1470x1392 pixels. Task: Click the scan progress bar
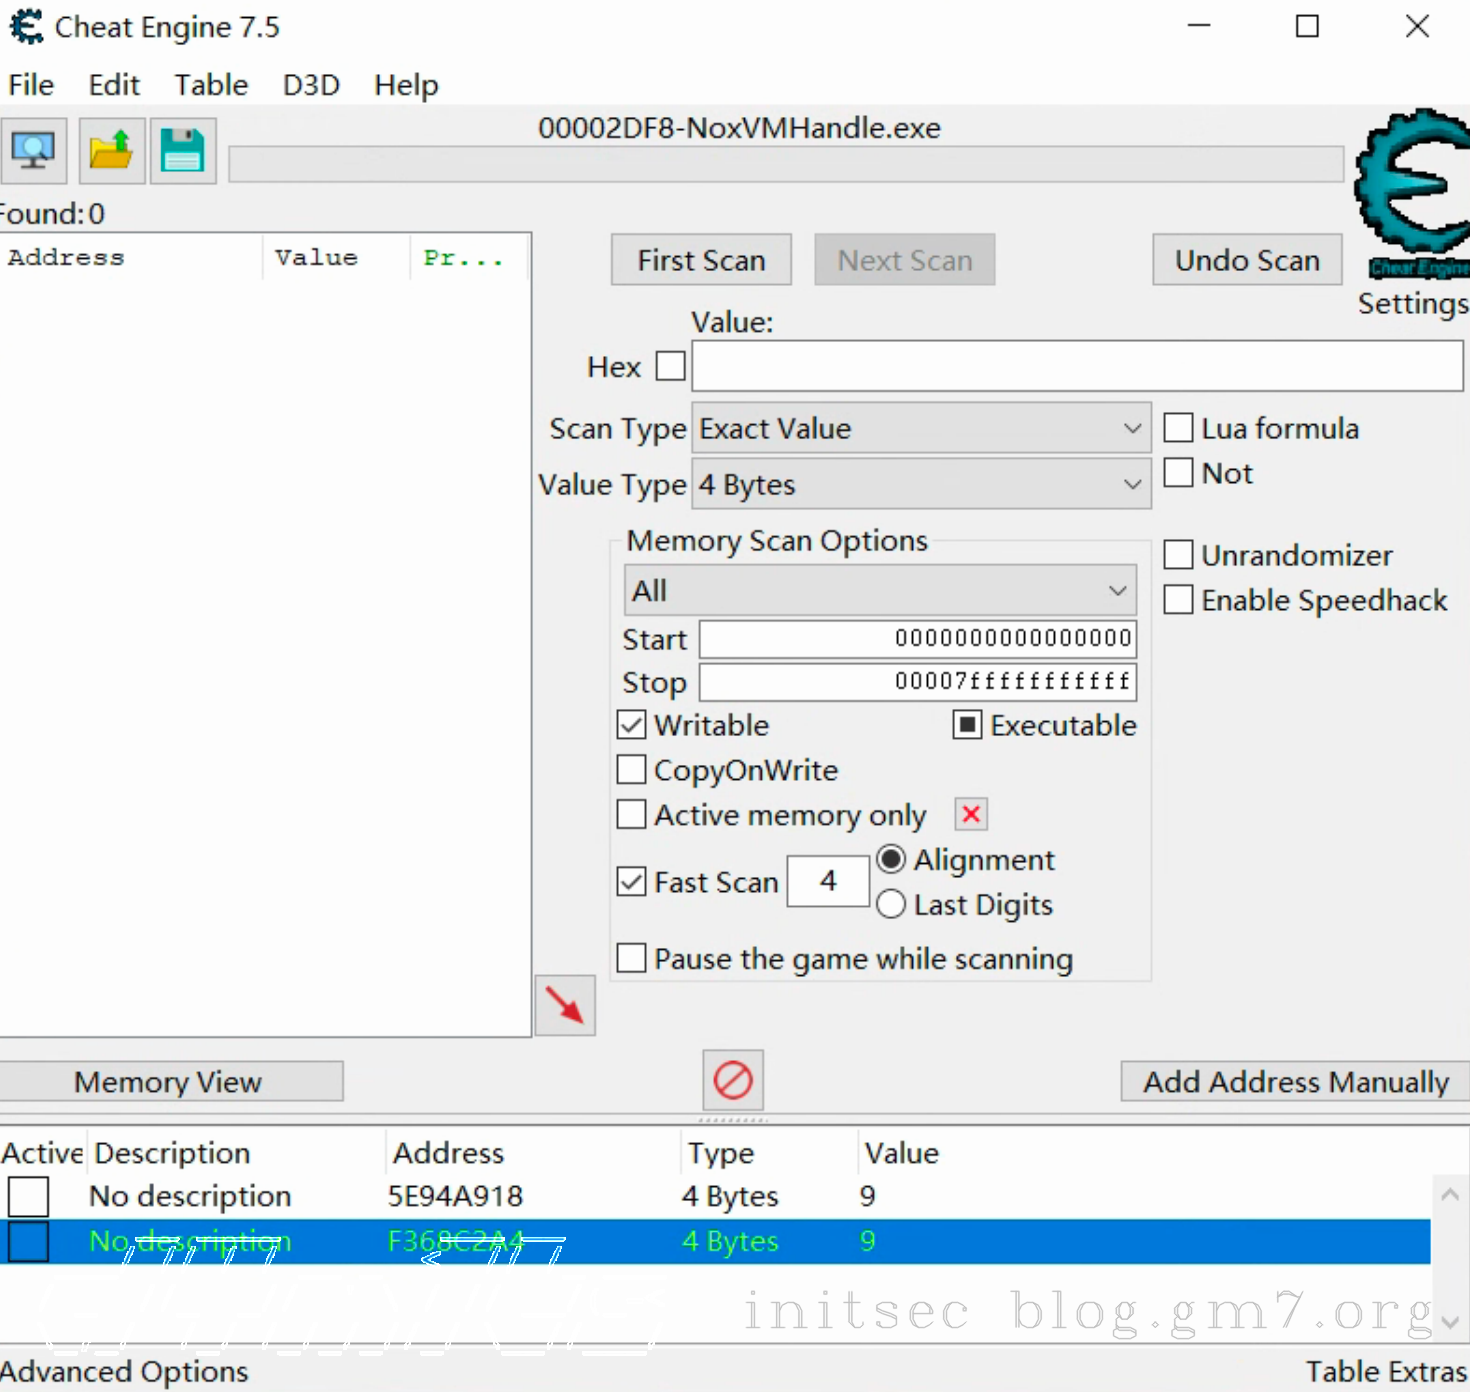[785, 165]
